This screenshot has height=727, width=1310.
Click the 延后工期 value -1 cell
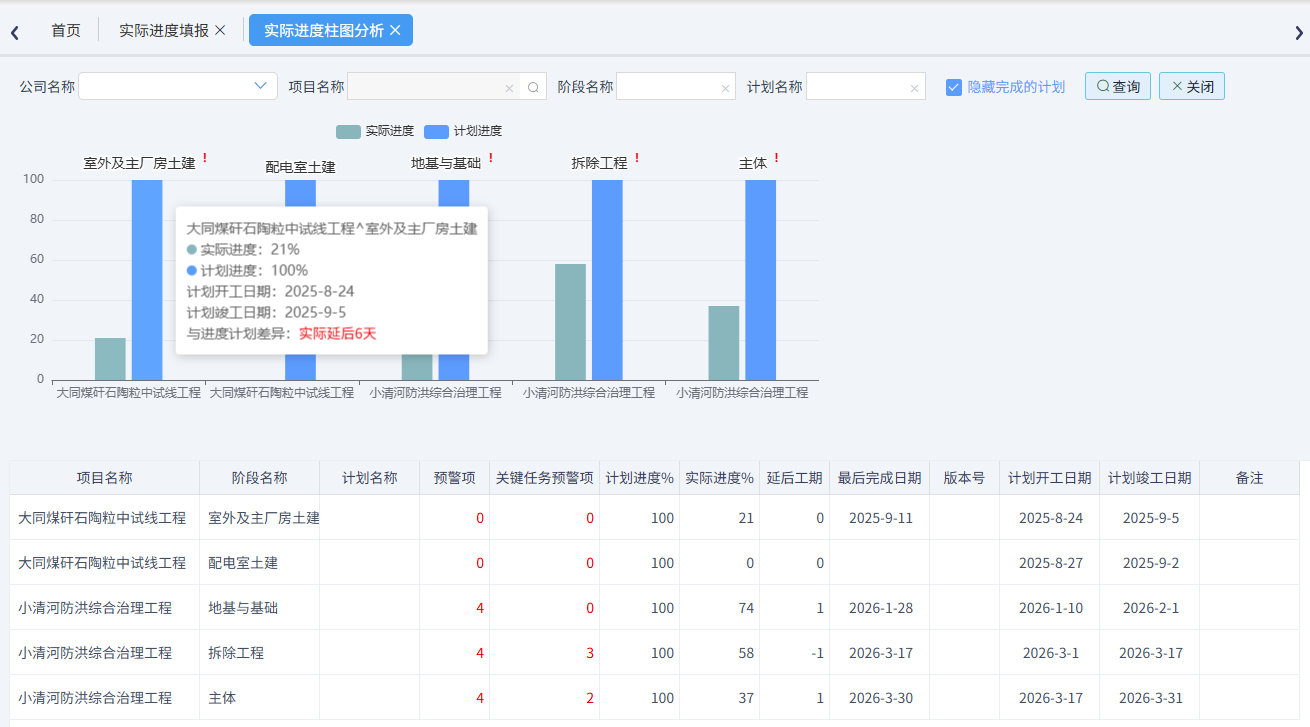click(795, 653)
